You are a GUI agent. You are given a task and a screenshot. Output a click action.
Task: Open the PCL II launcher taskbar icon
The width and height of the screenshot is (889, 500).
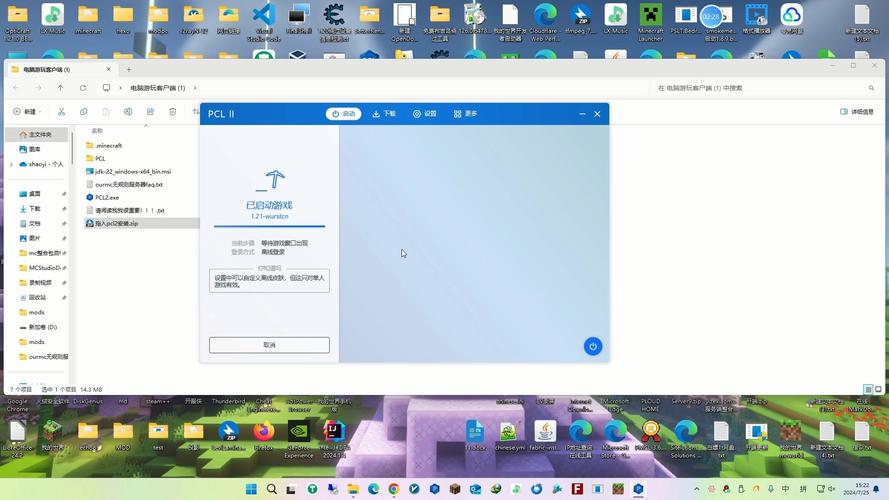pyautogui.click(x=638, y=489)
